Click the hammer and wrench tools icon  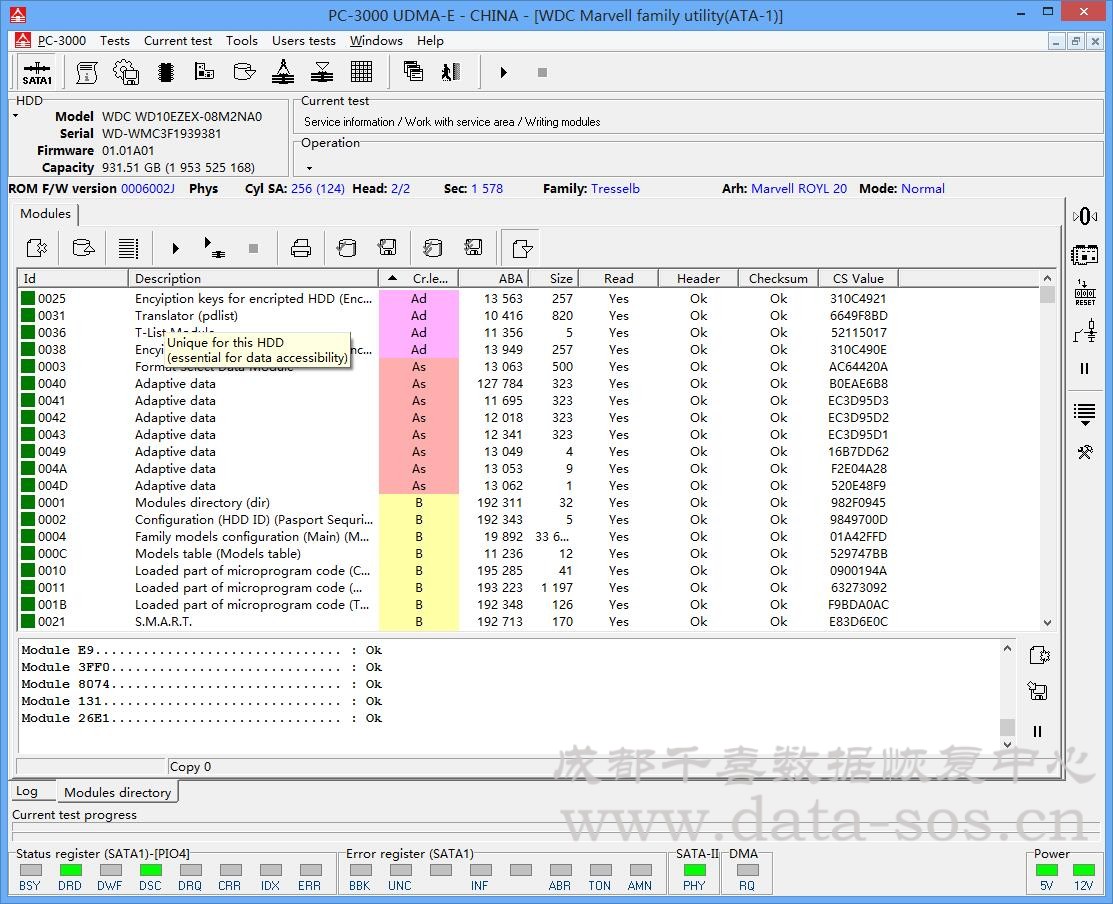(1085, 452)
